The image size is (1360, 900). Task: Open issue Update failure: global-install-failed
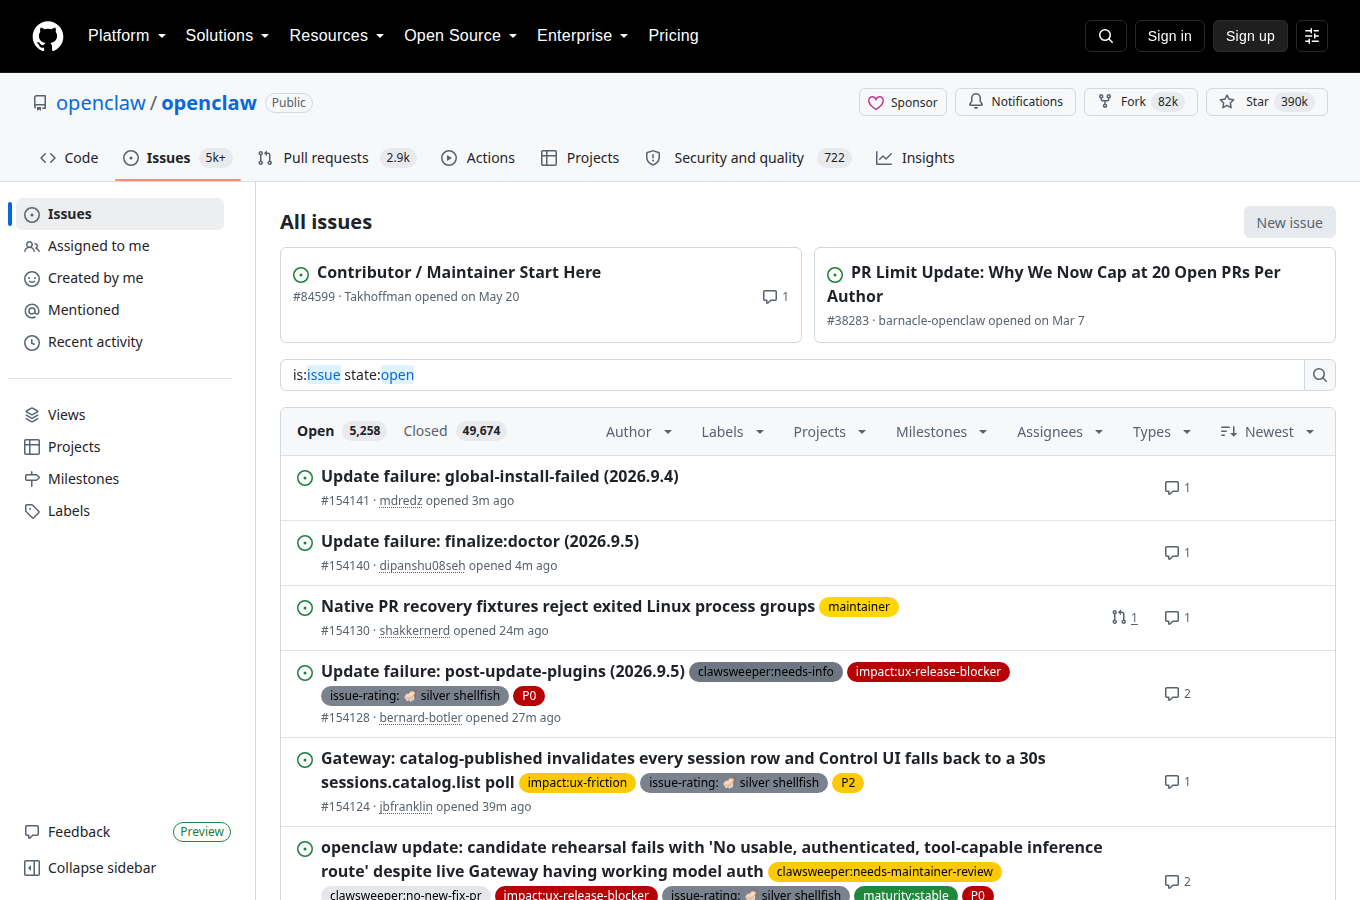point(500,476)
